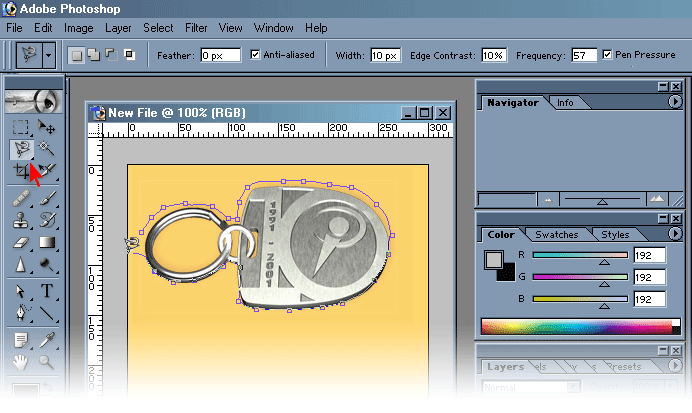Viewport: 692px width, 413px height.
Task: Select the Paintbrush tool
Action: pyautogui.click(x=47, y=198)
